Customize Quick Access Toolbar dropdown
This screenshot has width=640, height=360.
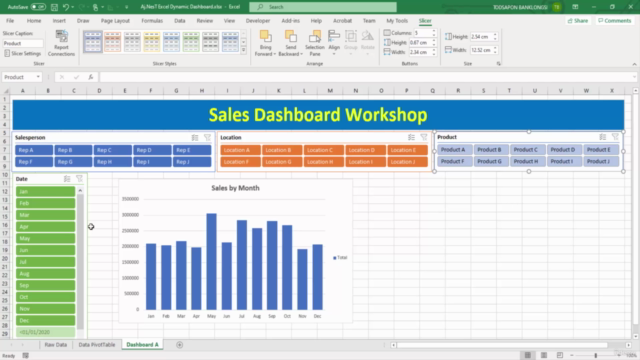pos(127,7)
